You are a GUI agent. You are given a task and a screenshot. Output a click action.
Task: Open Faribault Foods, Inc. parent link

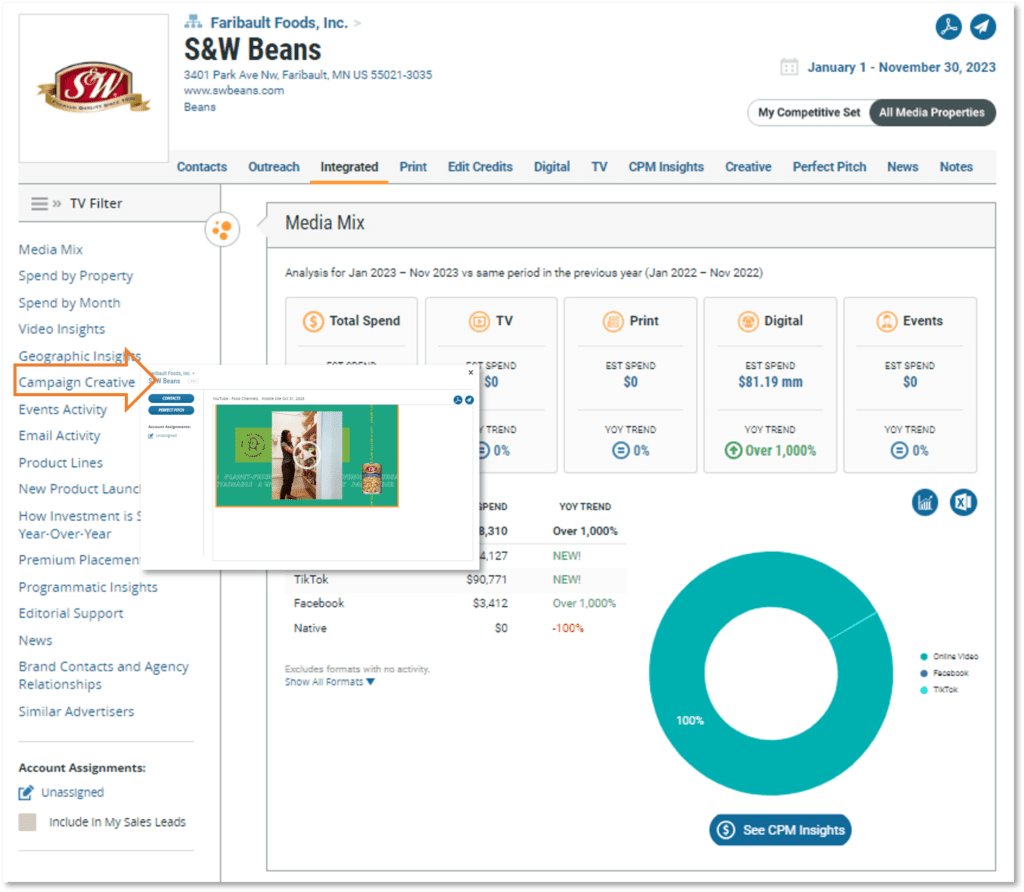(x=279, y=22)
